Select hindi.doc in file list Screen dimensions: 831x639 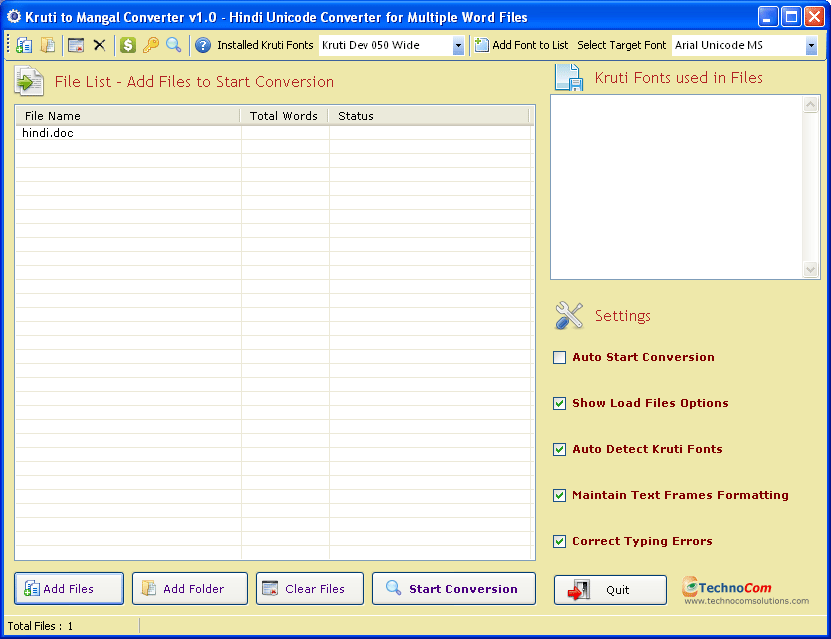[x=48, y=133]
